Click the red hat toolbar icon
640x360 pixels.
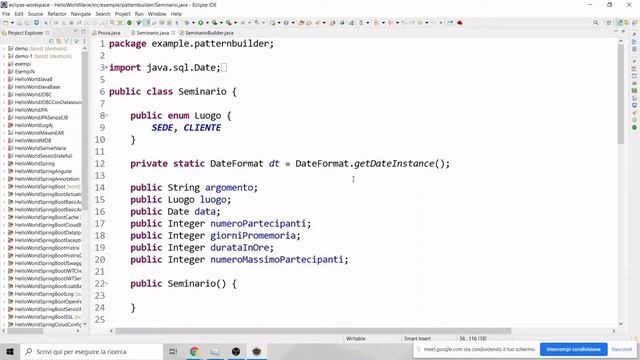460,23
